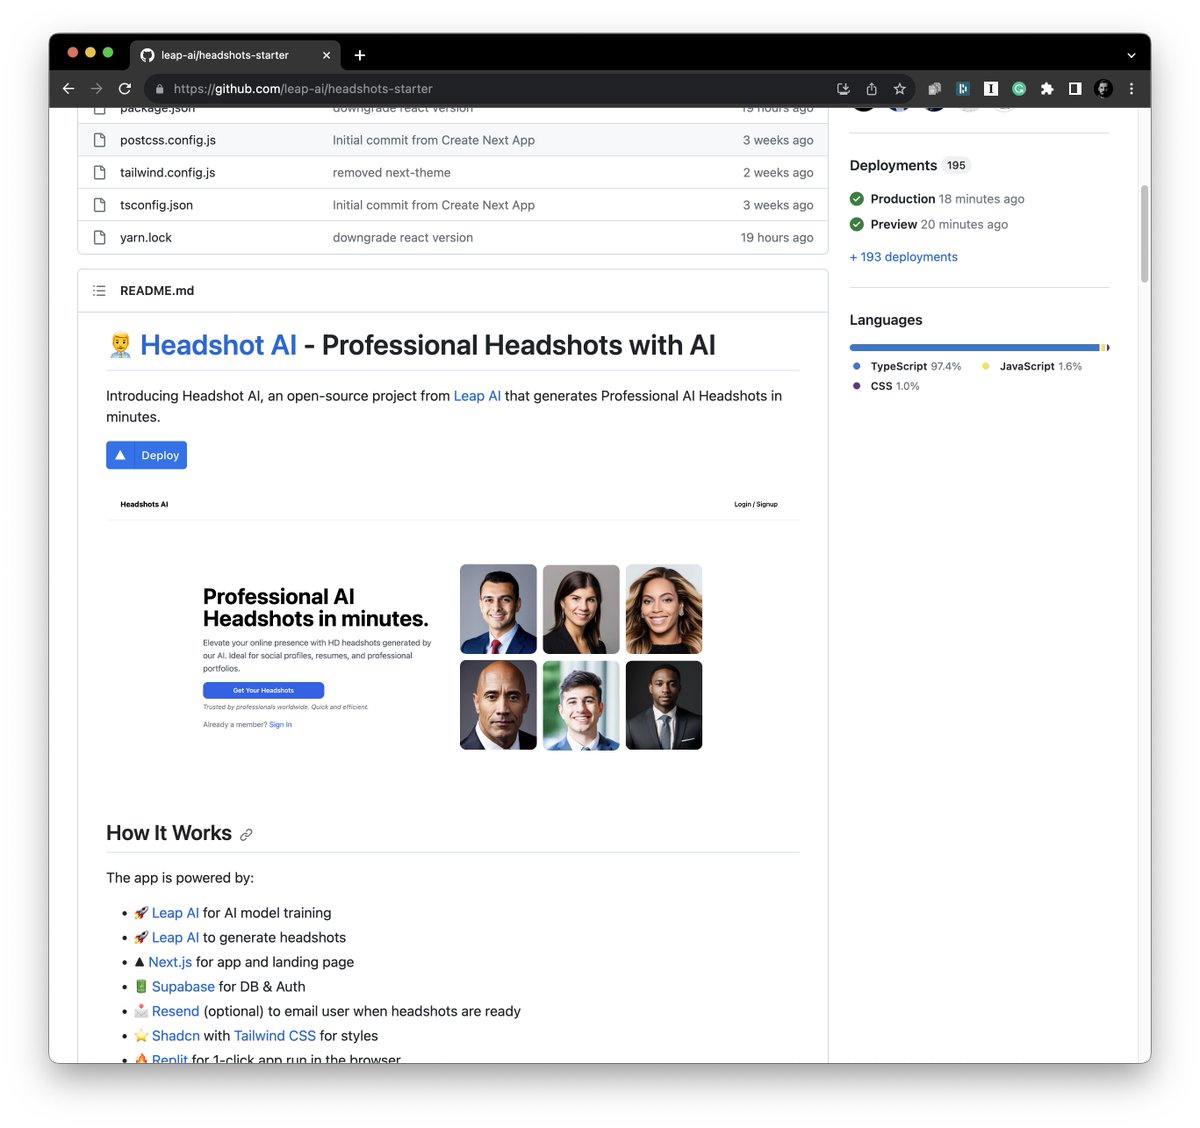Click the green check icon beside Preview
Screen dimensions: 1200x1128
[857, 225]
